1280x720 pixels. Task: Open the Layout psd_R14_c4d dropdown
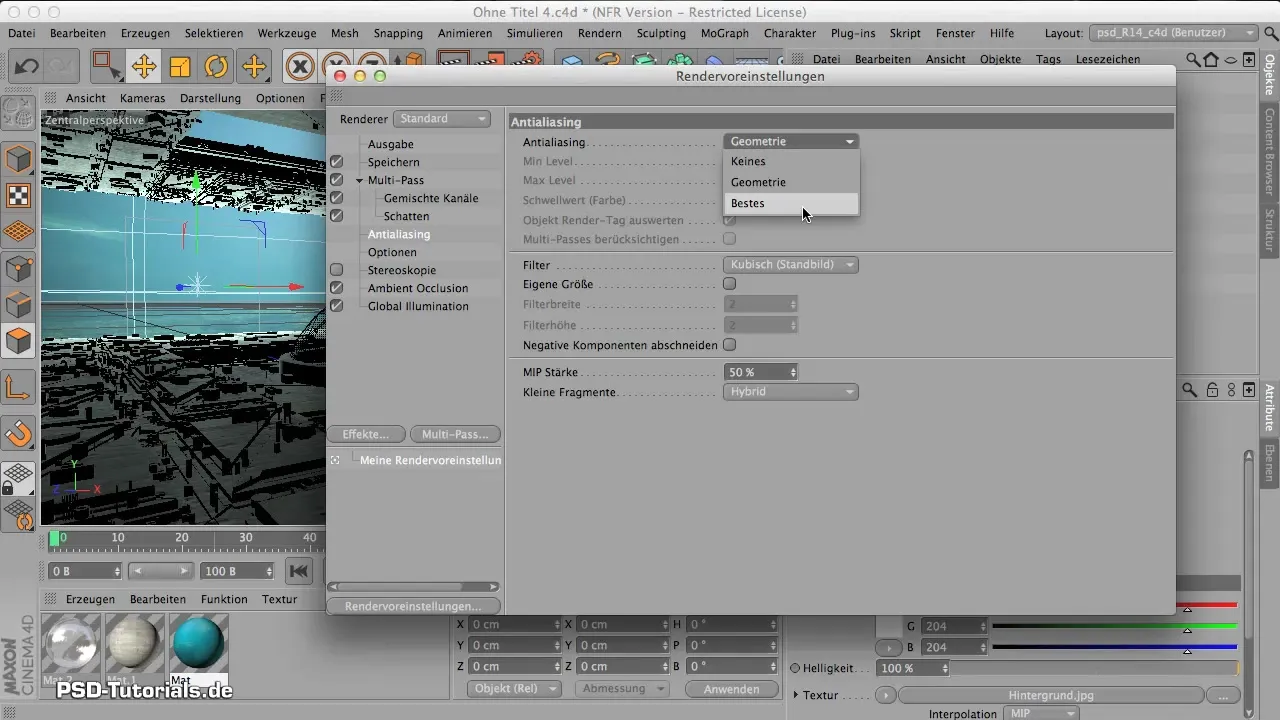point(1174,33)
